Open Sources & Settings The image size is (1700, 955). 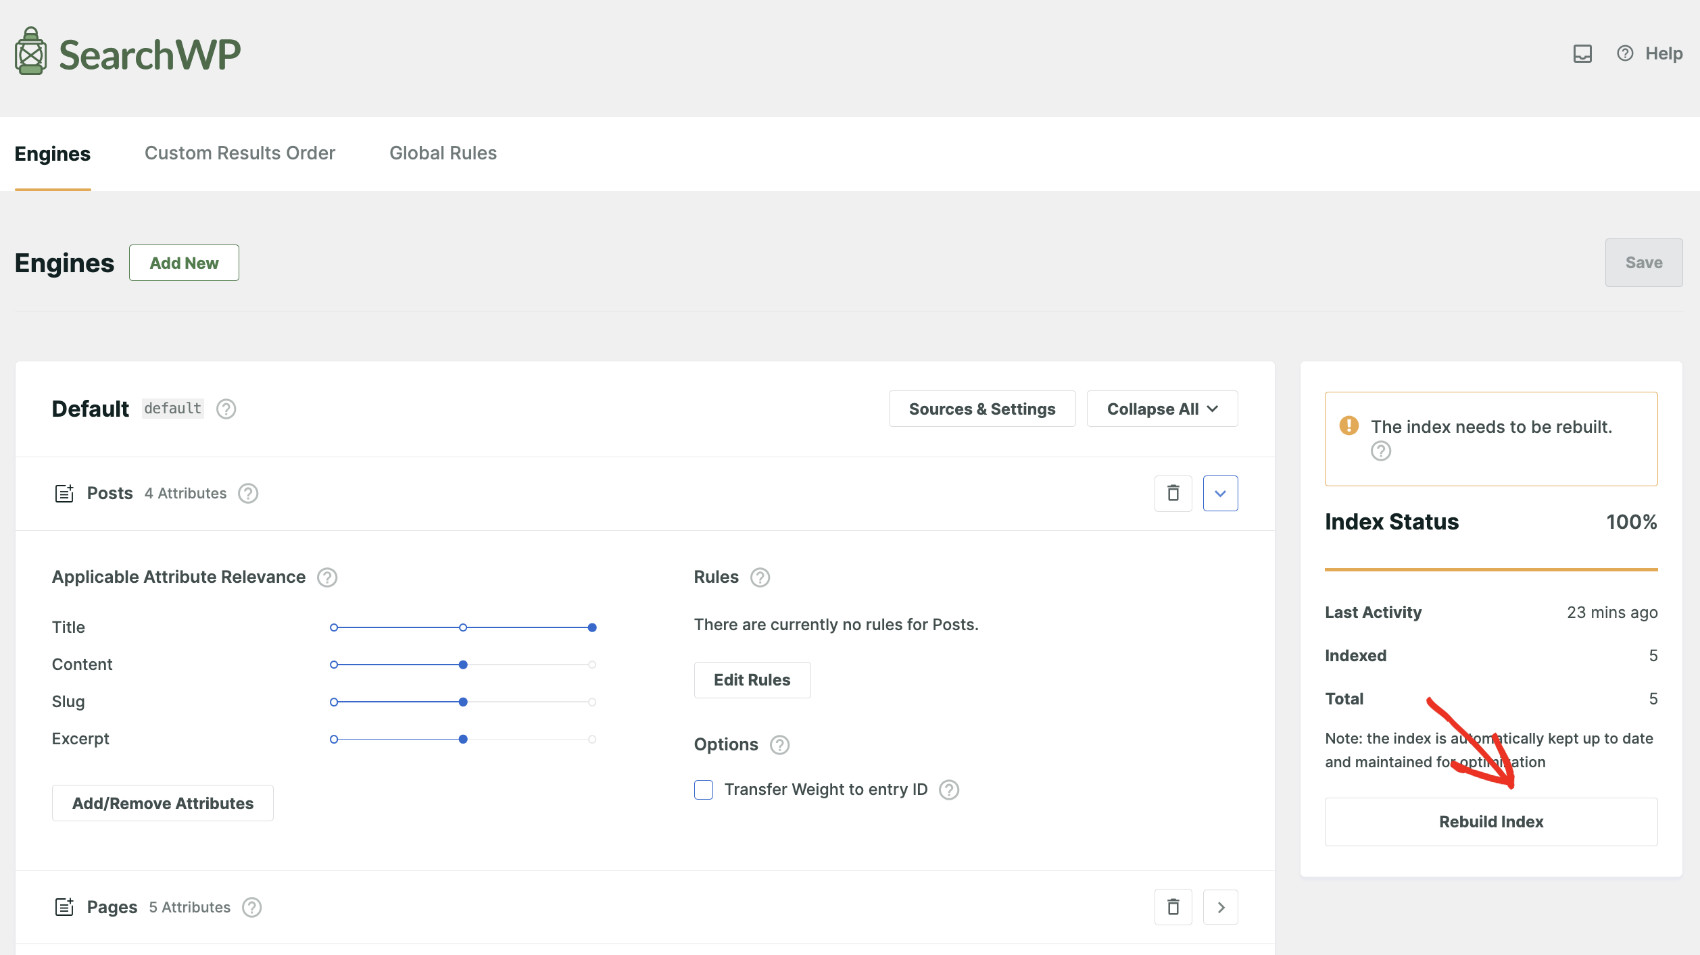[982, 409]
